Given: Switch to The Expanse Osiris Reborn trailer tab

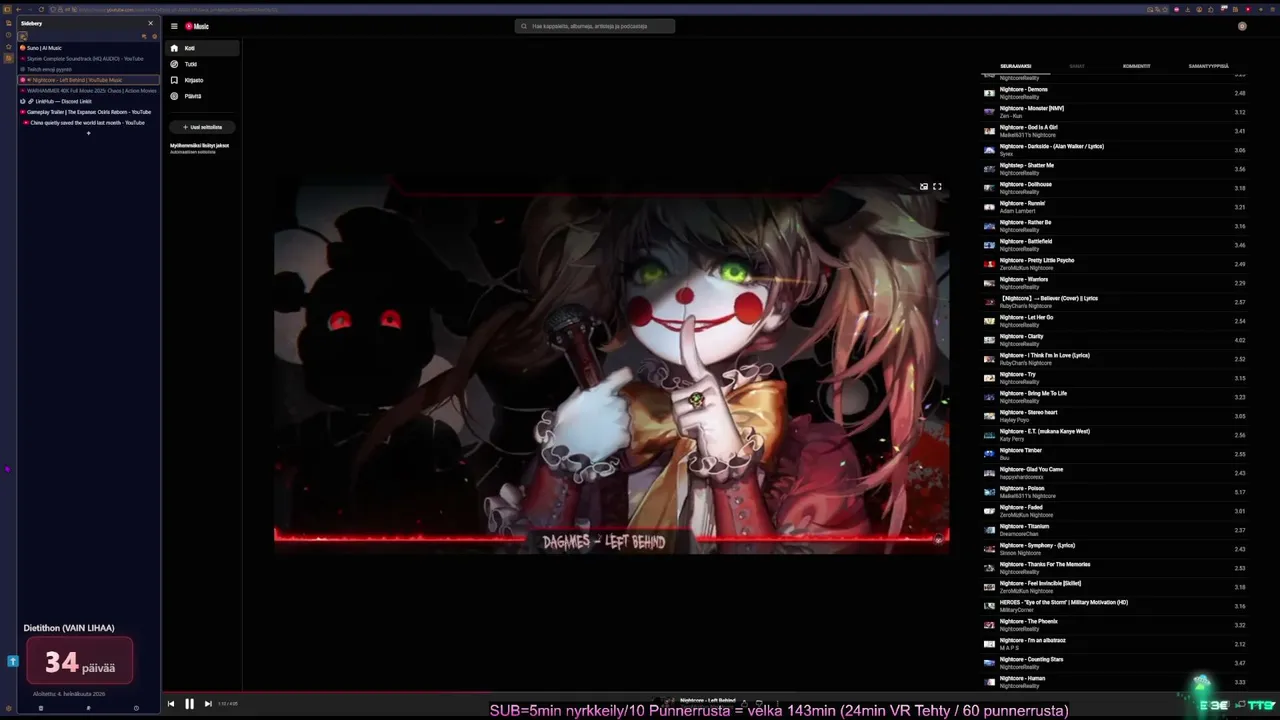Looking at the screenshot, I should click(x=88, y=112).
